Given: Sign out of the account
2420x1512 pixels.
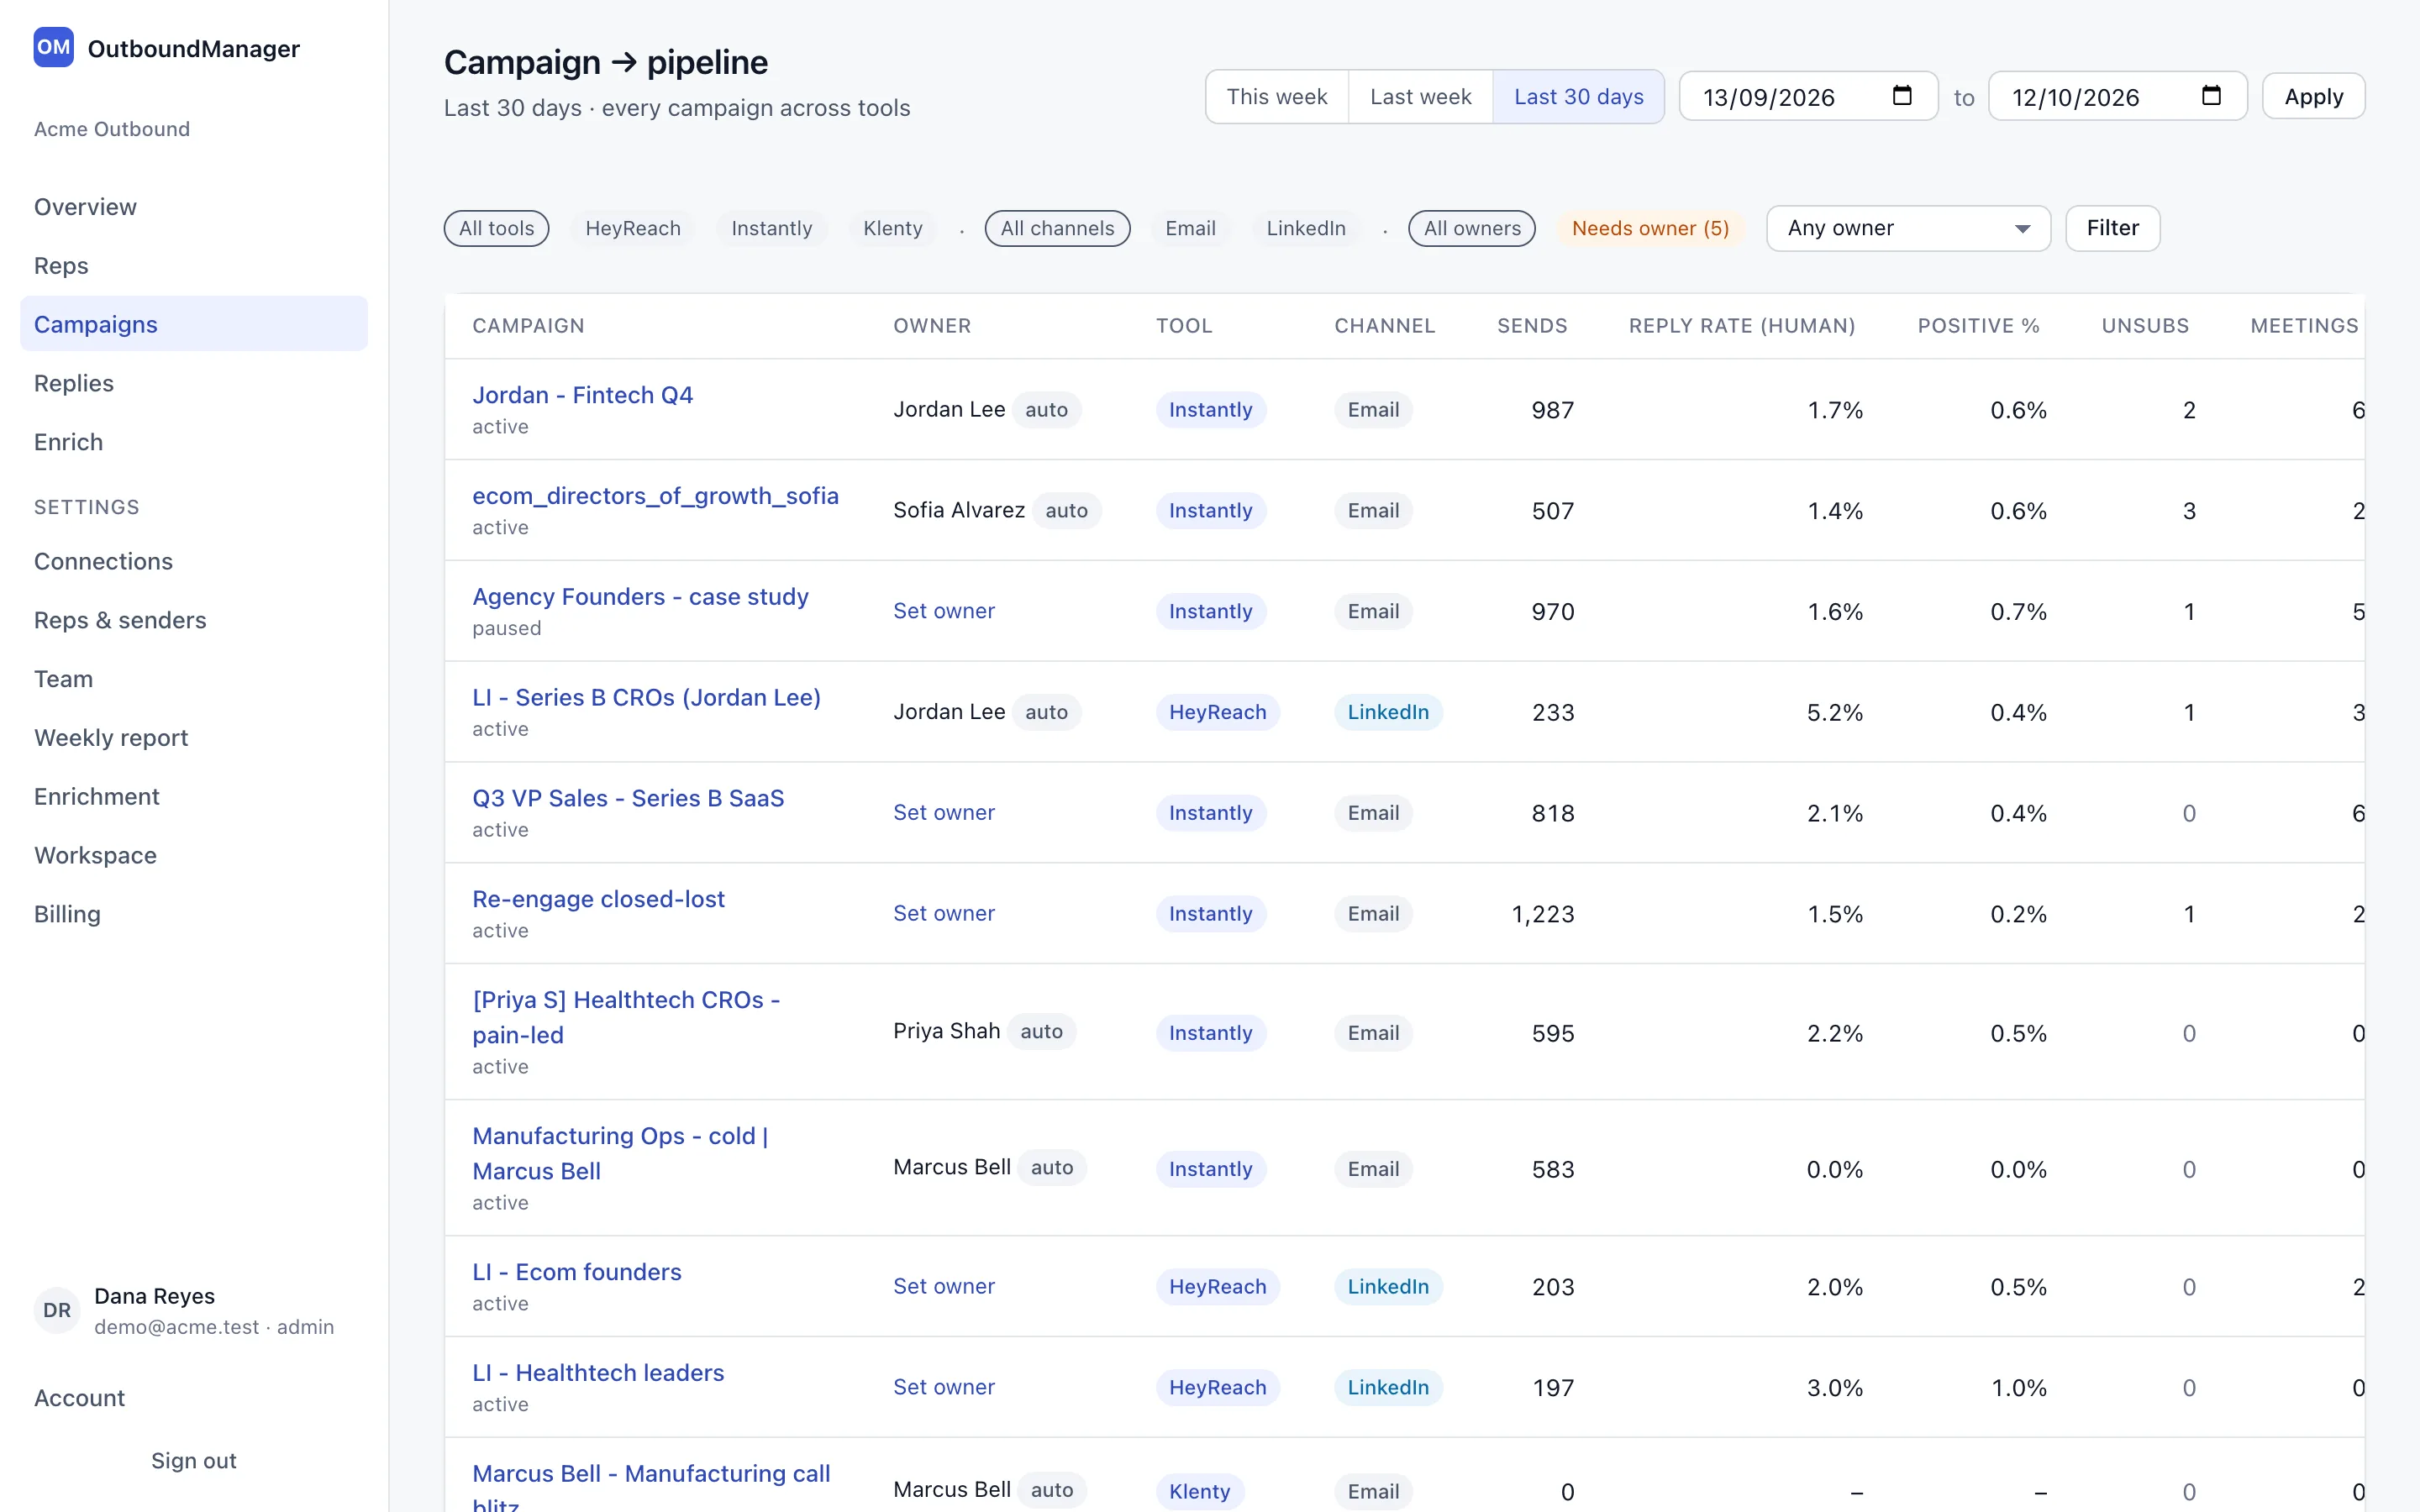Looking at the screenshot, I should pyautogui.click(x=194, y=1460).
